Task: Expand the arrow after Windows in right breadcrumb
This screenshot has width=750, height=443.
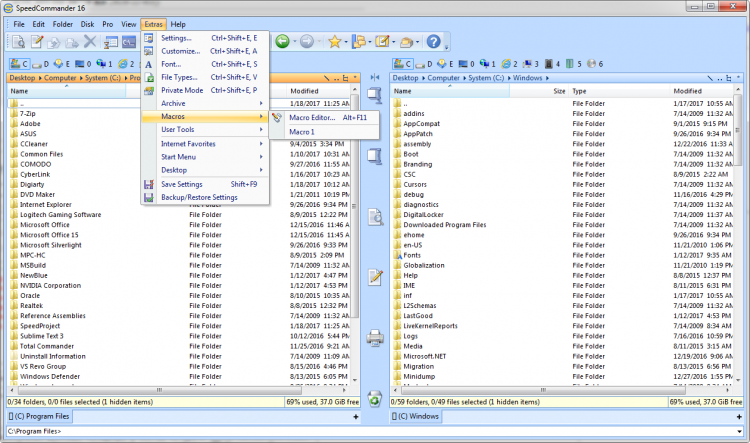Action: 547,78
